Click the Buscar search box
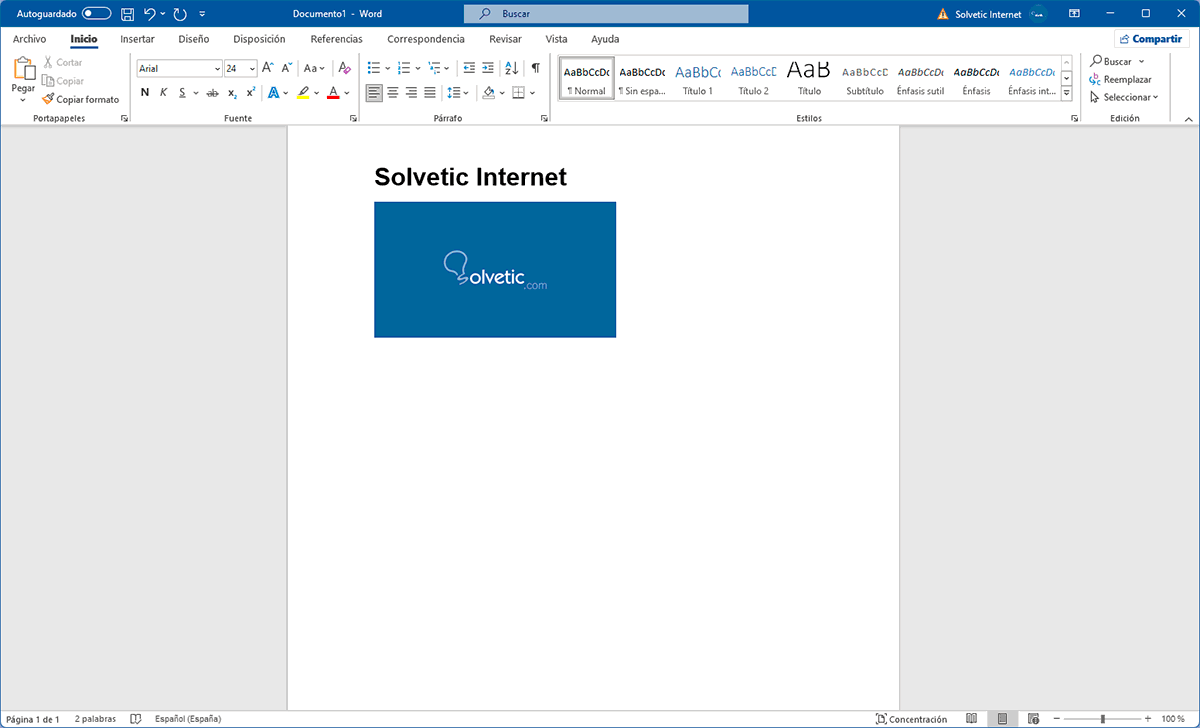 (x=606, y=14)
